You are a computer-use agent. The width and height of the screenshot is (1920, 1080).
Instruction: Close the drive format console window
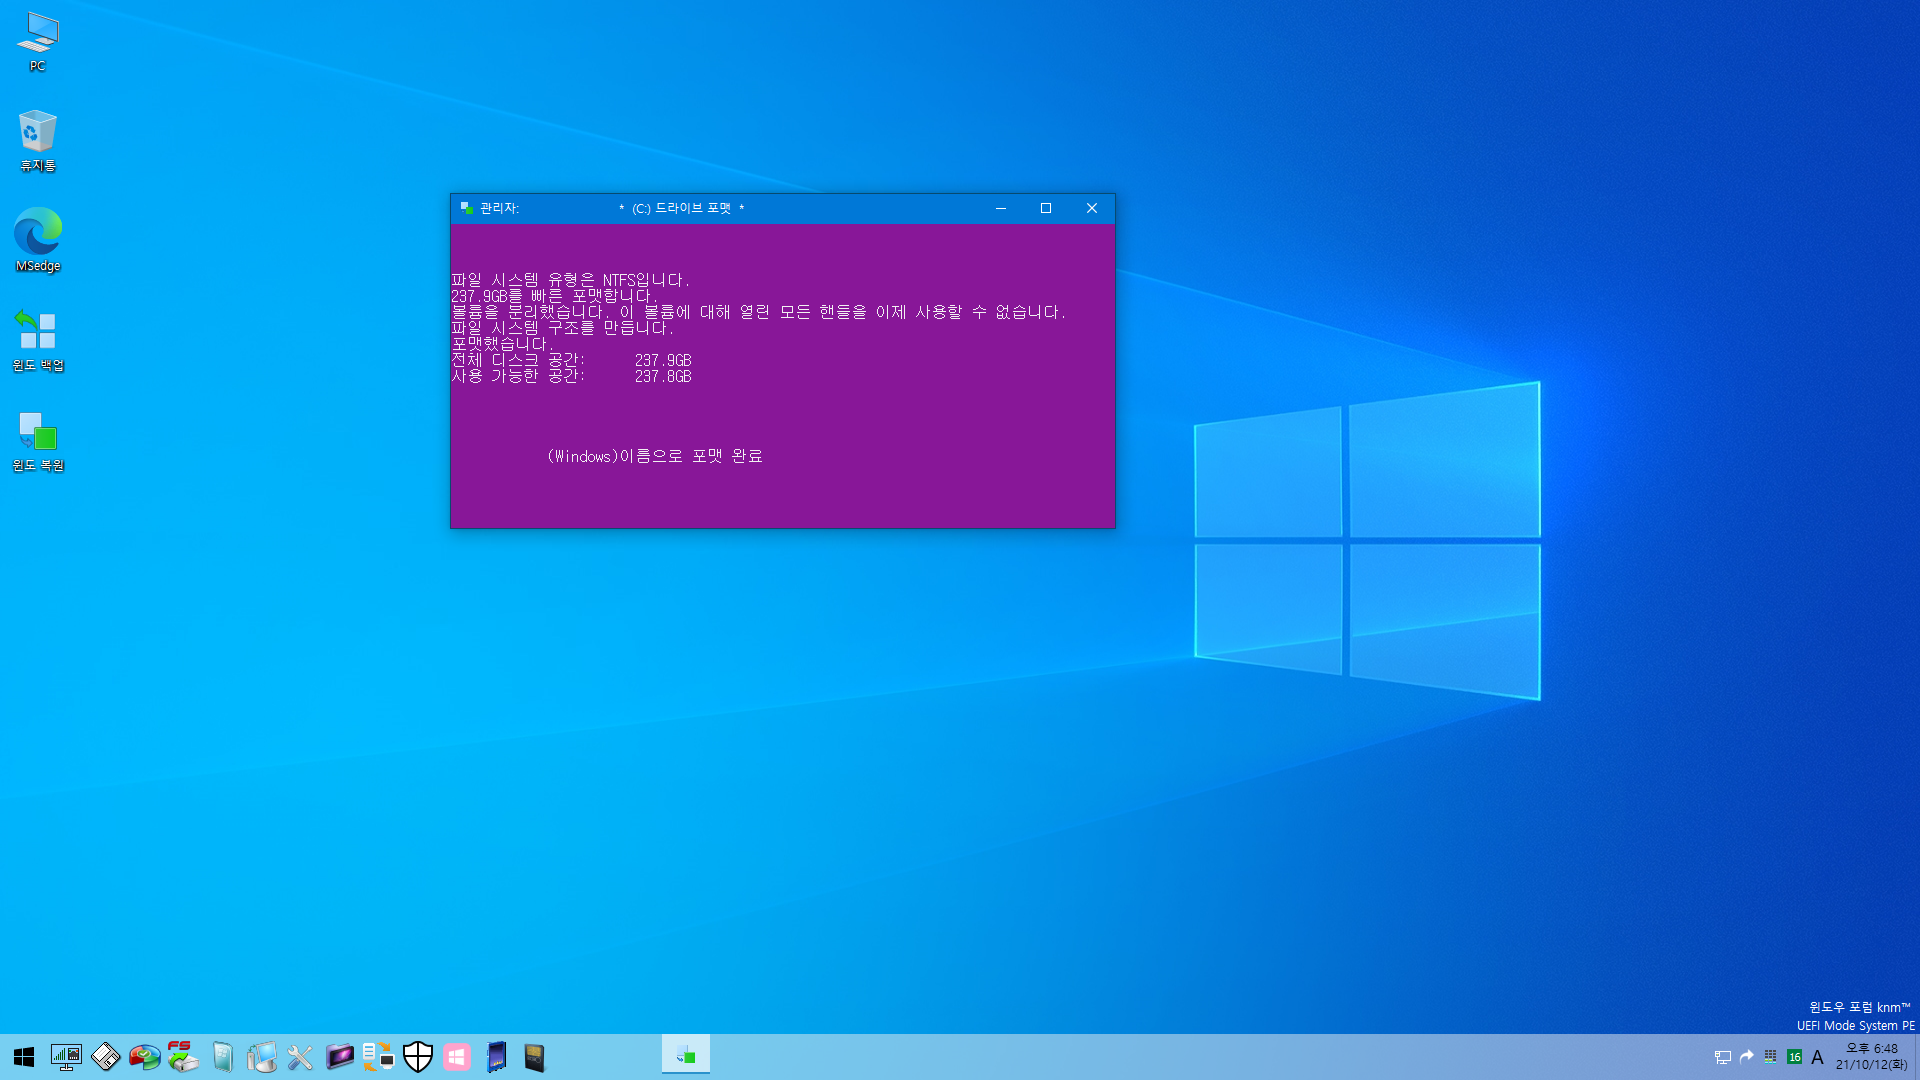click(1092, 208)
